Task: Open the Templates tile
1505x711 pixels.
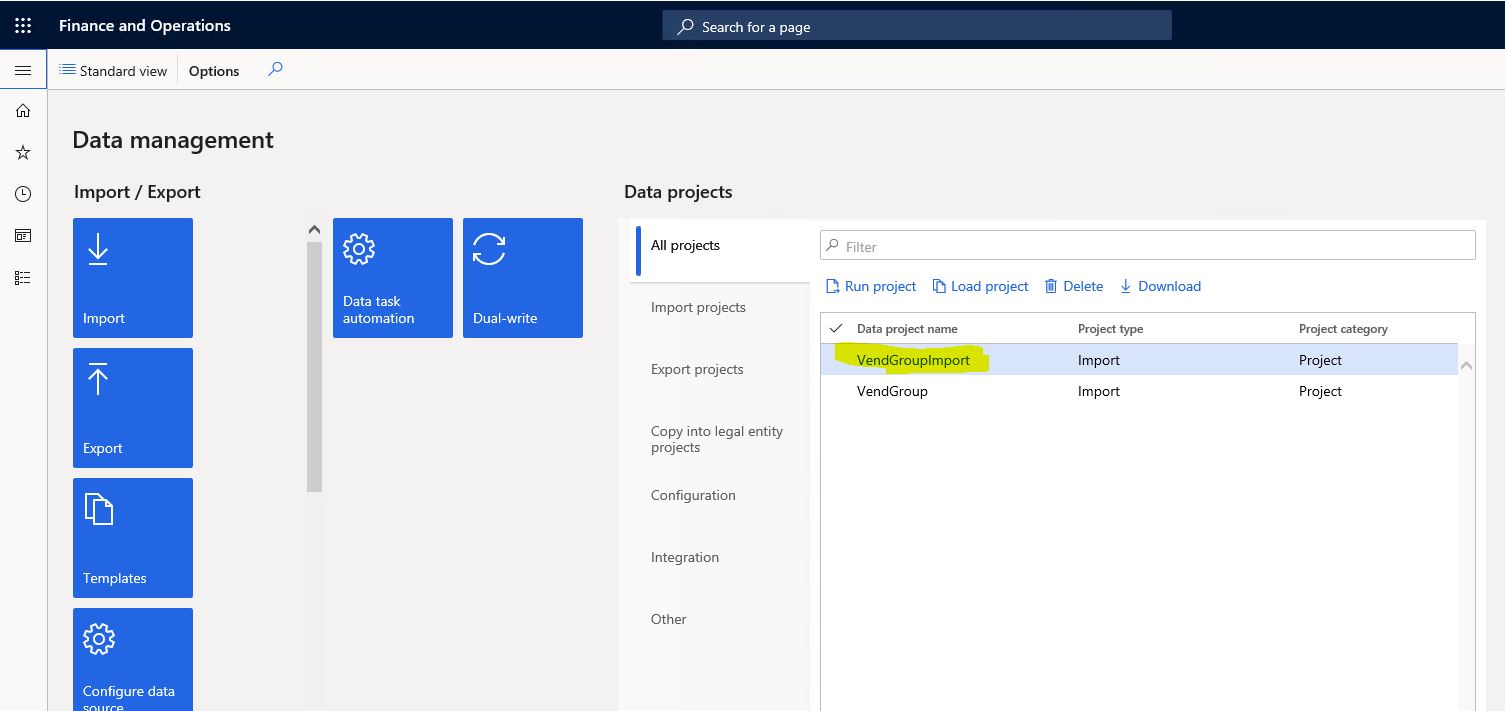Action: click(x=133, y=538)
